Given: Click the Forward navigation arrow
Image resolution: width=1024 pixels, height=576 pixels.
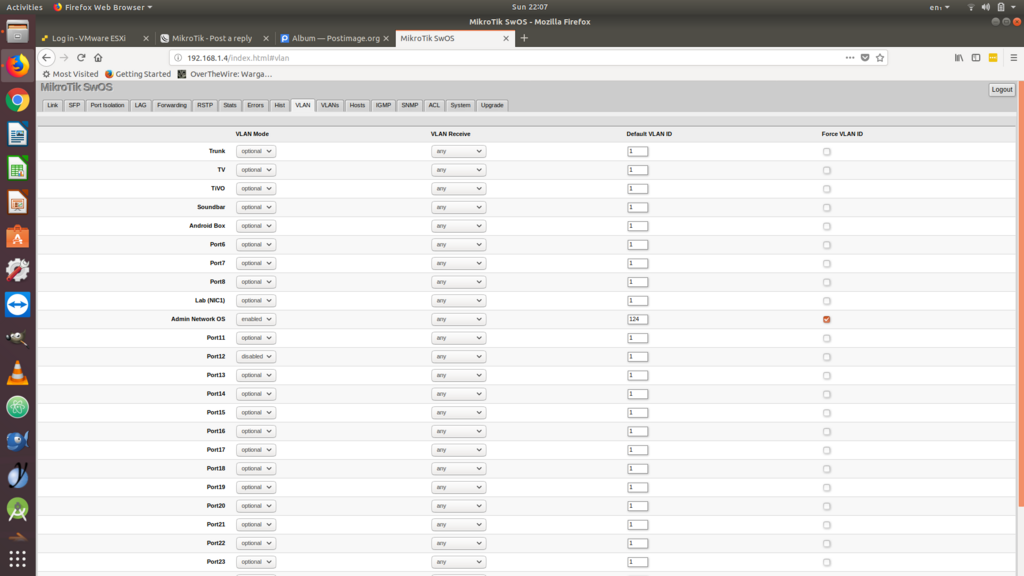Looking at the screenshot, I should click(x=64, y=57).
